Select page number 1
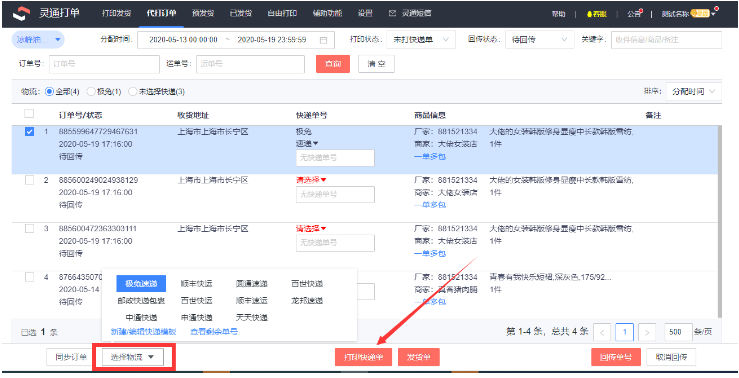 click(x=625, y=332)
